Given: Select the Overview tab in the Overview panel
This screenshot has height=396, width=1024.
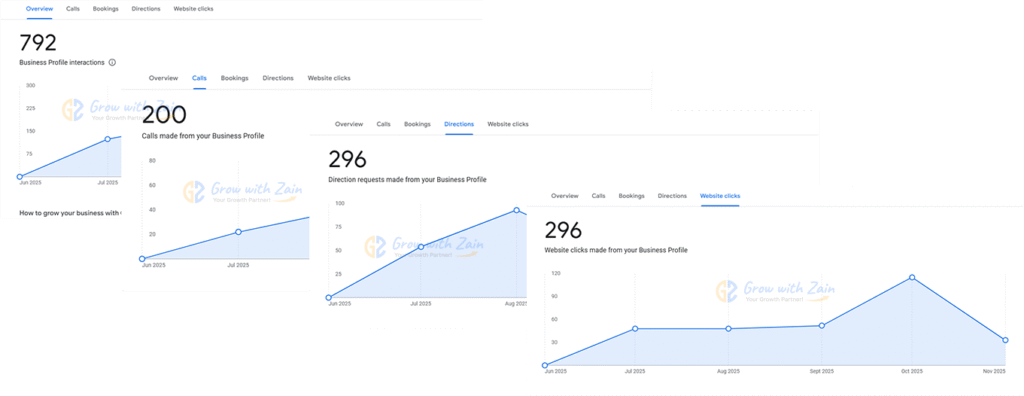Looking at the screenshot, I should 39,9.
